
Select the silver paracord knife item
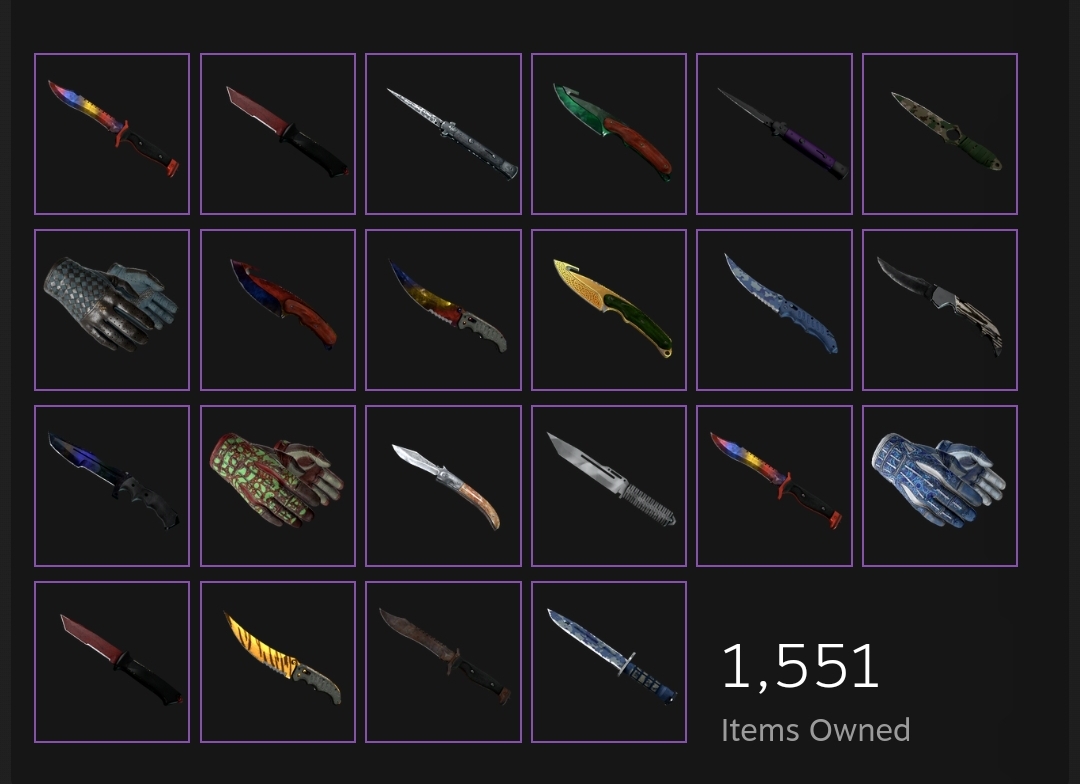pyautogui.click(x=609, y=486)
